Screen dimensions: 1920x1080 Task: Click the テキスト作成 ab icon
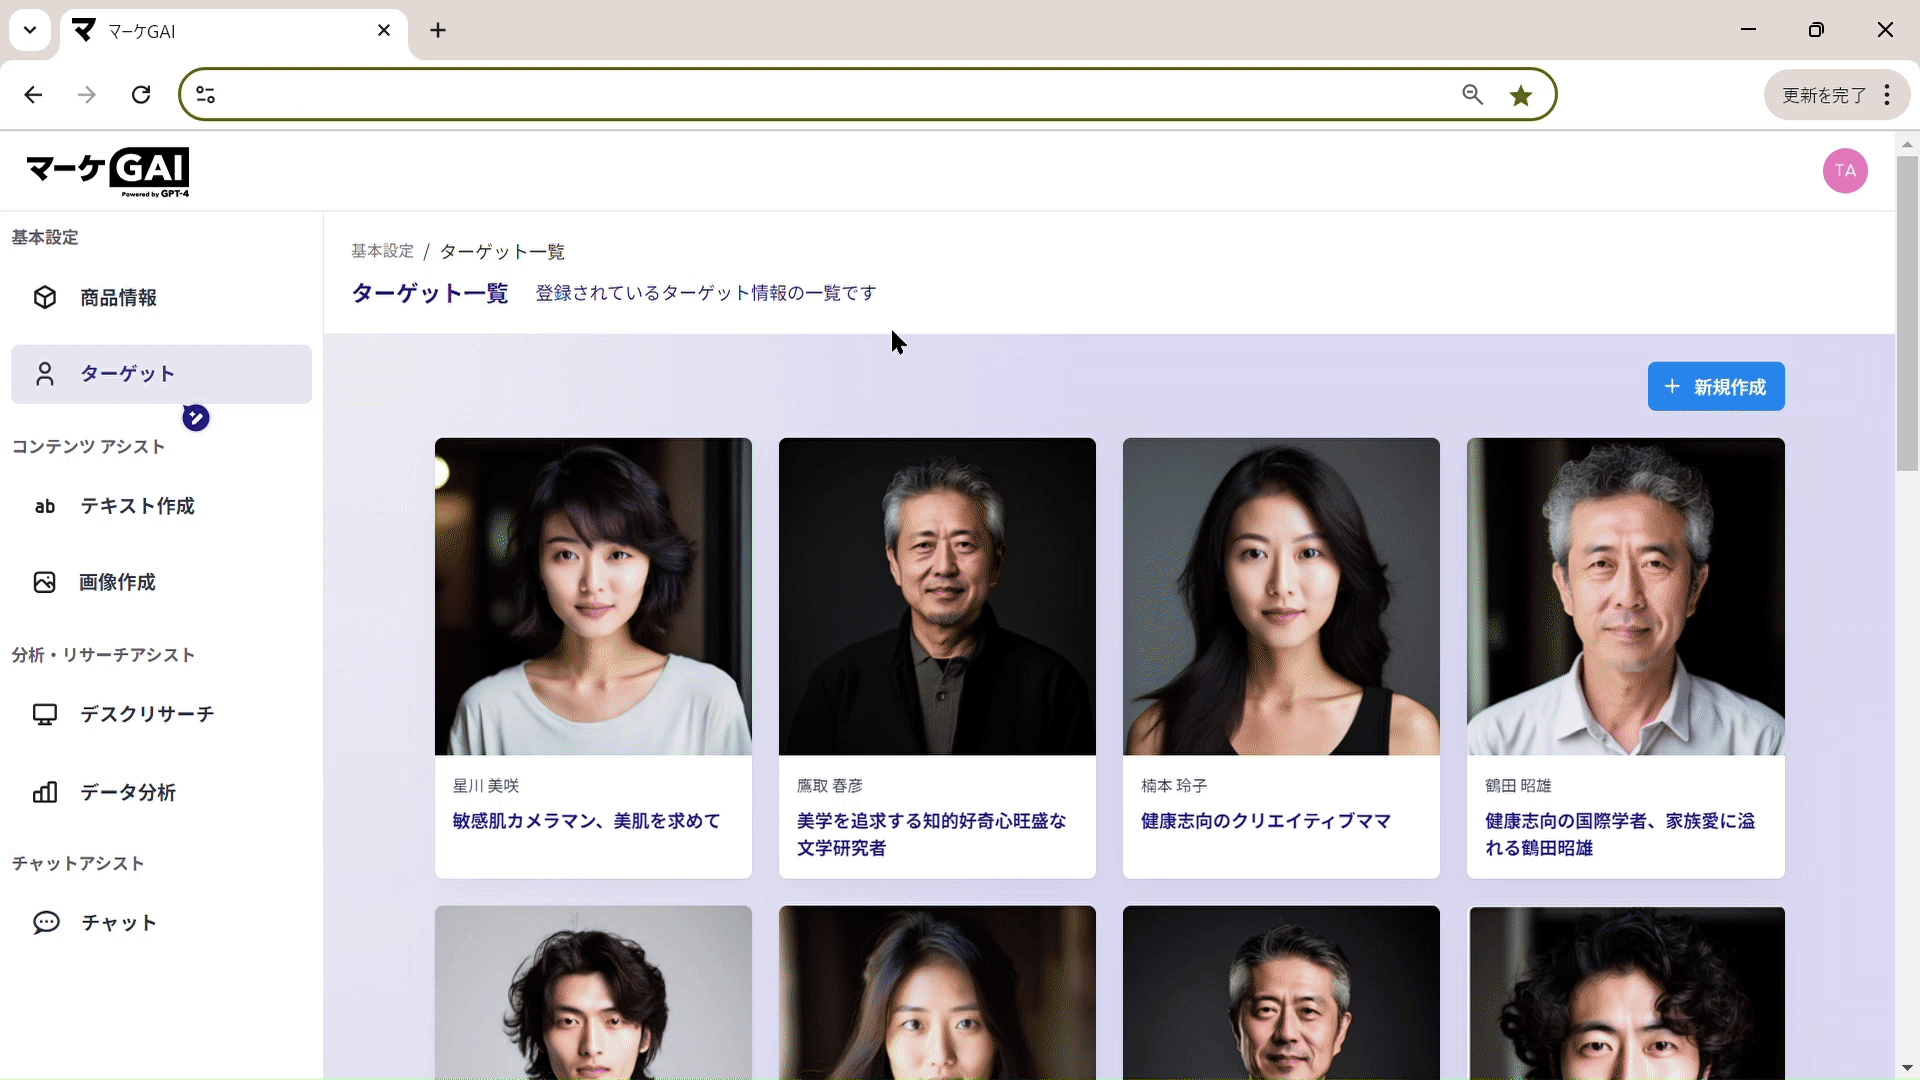click(45, 506)
